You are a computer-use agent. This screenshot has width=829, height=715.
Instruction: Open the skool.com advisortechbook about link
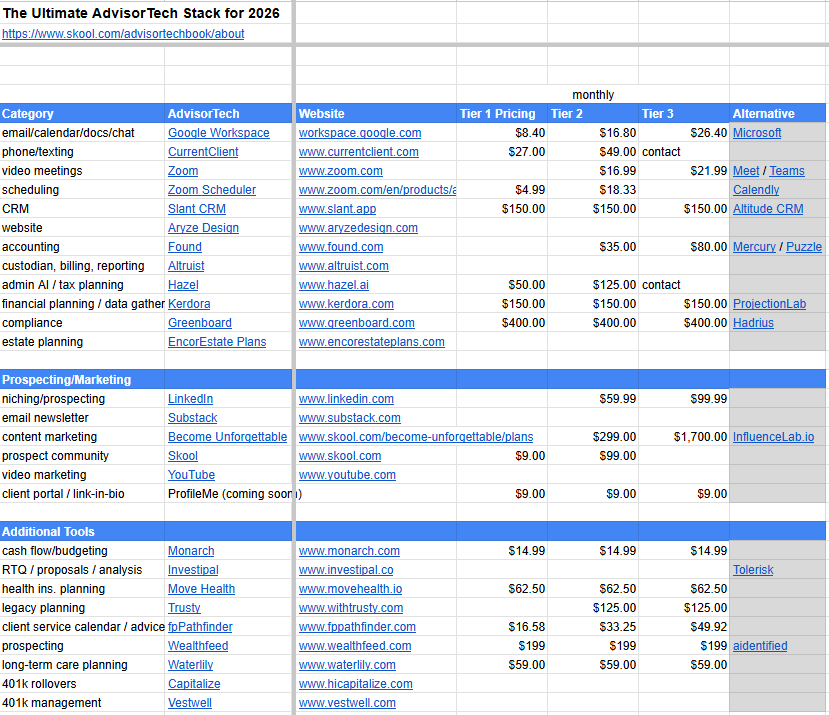coord(123,34)
